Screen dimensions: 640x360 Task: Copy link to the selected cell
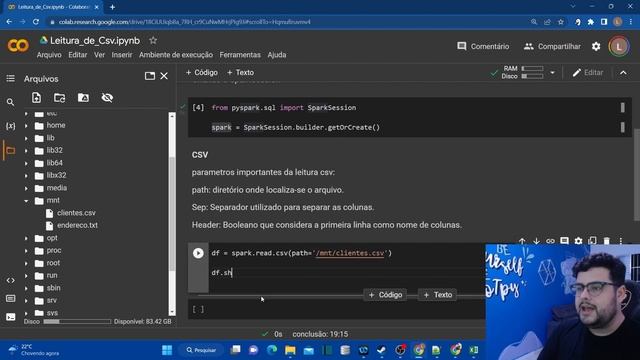[x=550, y=241]
